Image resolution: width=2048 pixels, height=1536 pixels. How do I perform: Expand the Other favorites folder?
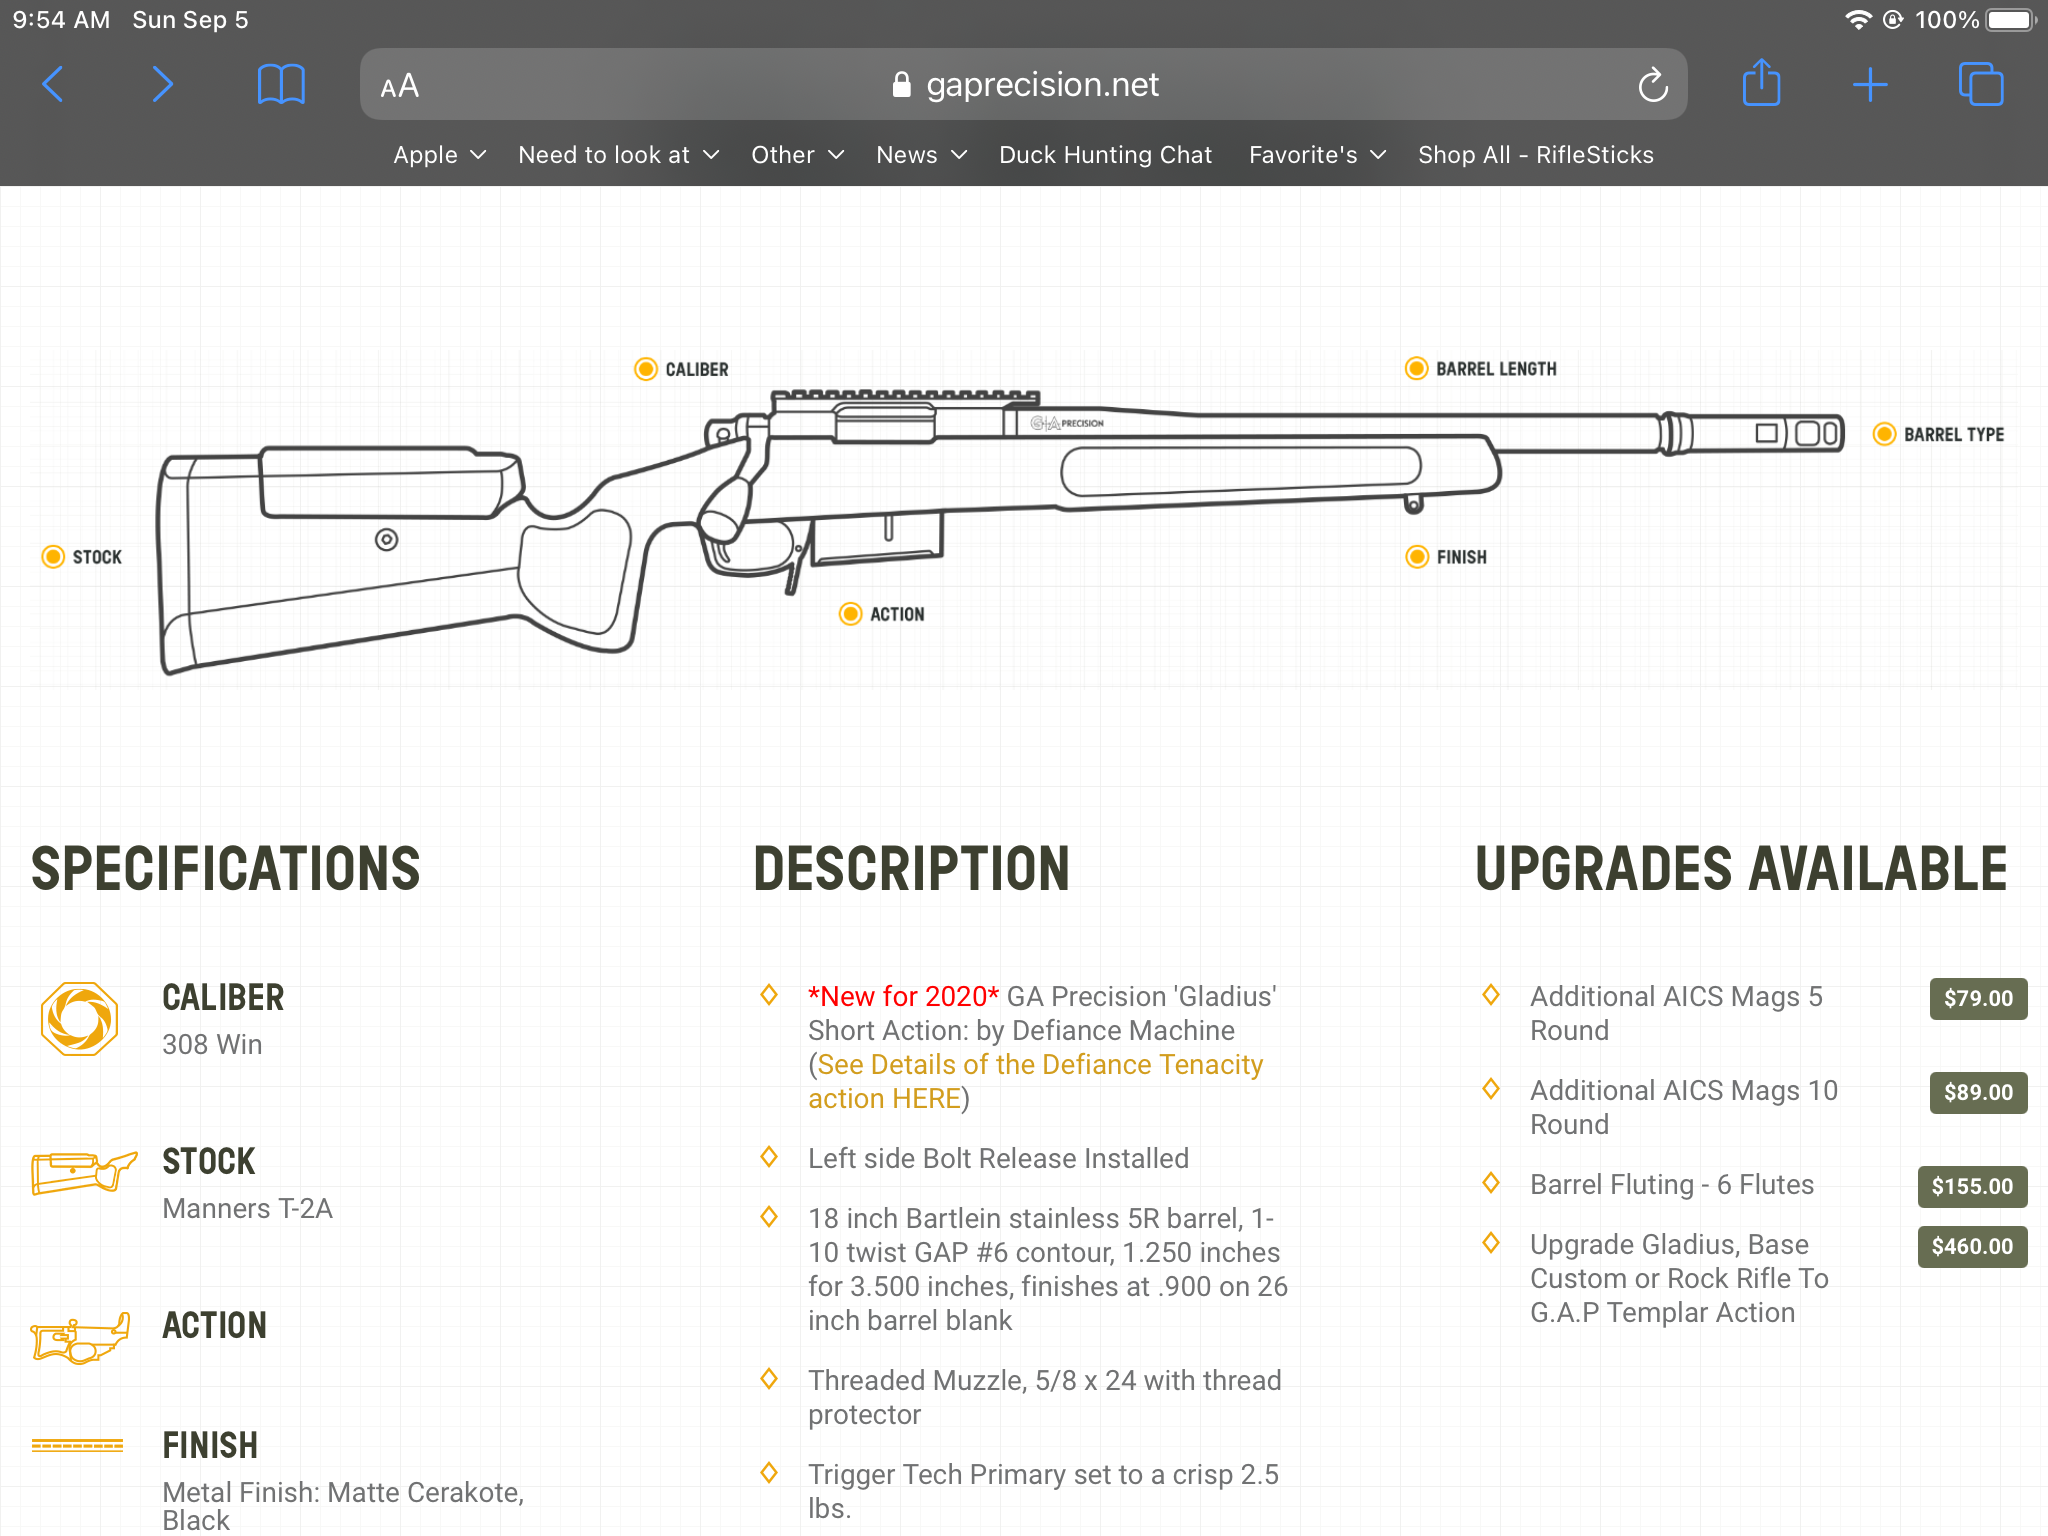[797, 155]
